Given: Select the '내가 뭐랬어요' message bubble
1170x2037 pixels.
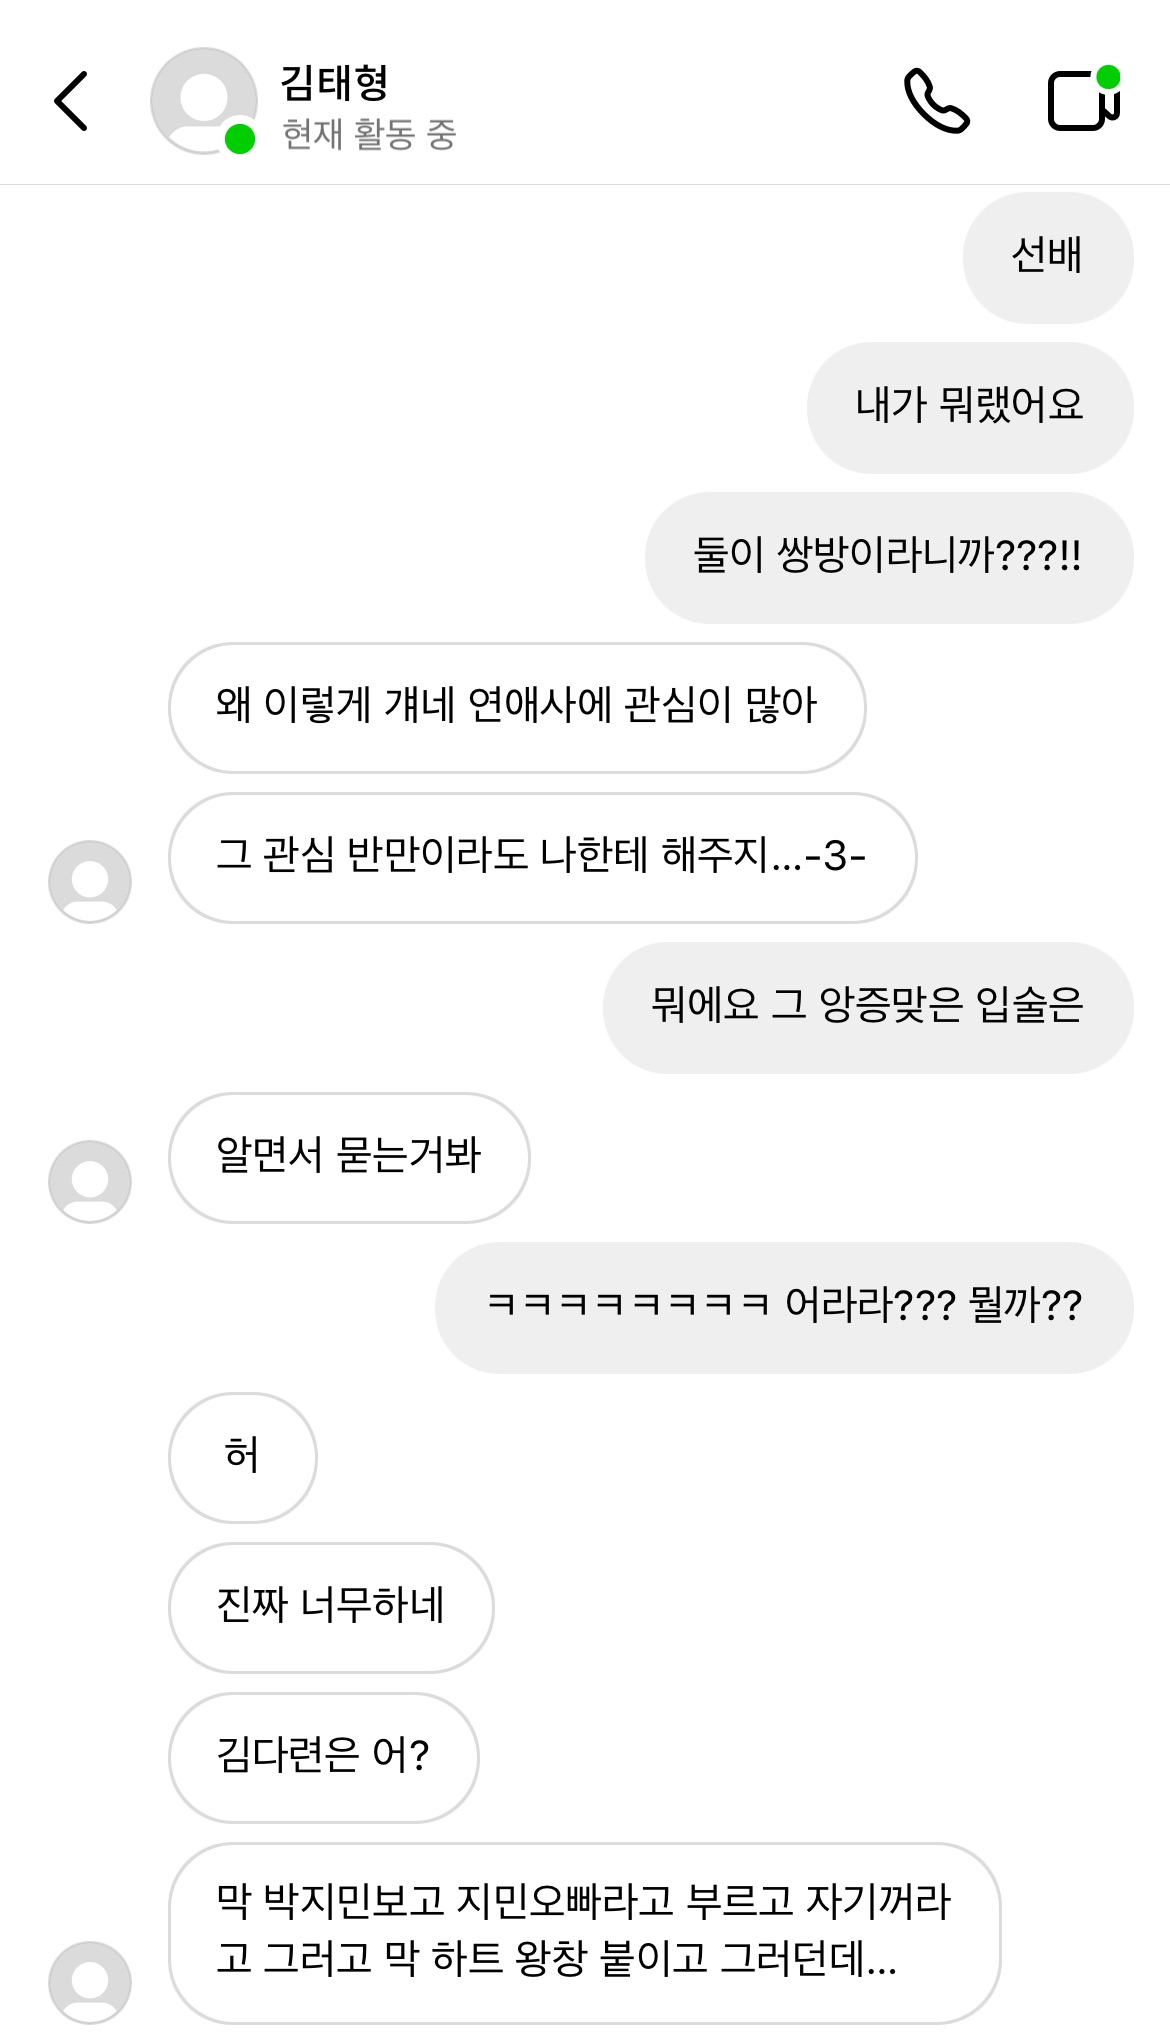Looking at the screenshot, I should (969, 407).
